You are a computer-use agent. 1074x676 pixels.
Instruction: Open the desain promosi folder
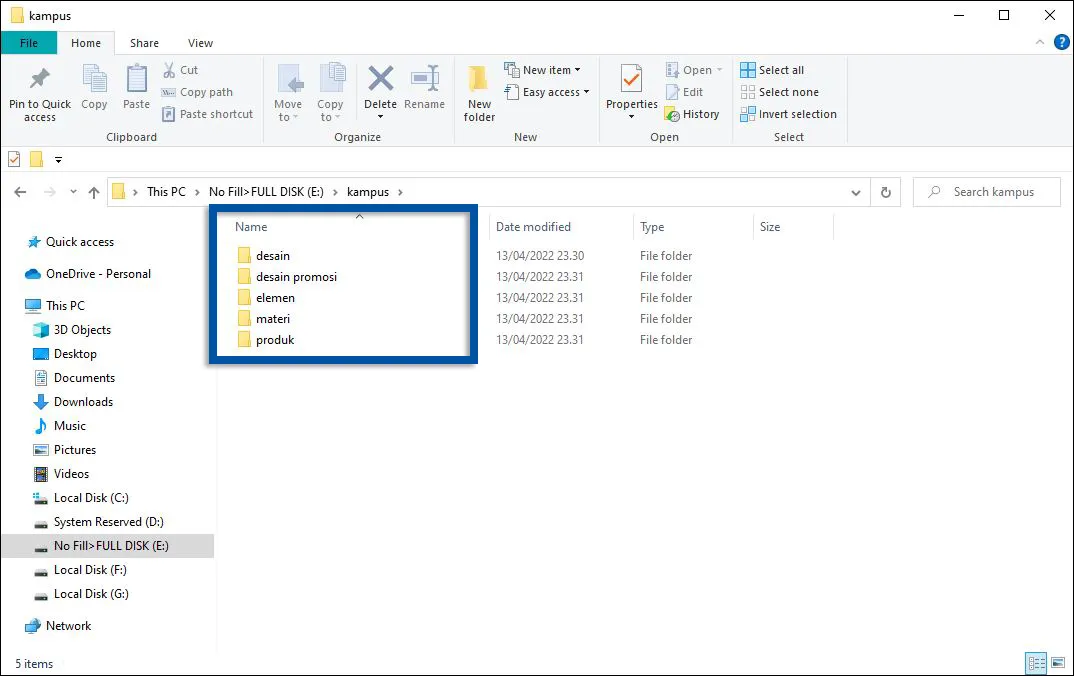coord(296,277)
